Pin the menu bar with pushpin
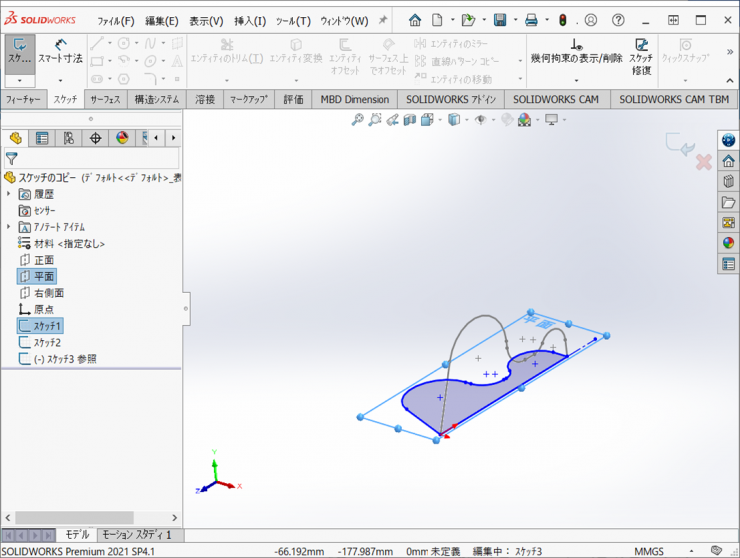This screenshot has height=558, width=740. 382,20
